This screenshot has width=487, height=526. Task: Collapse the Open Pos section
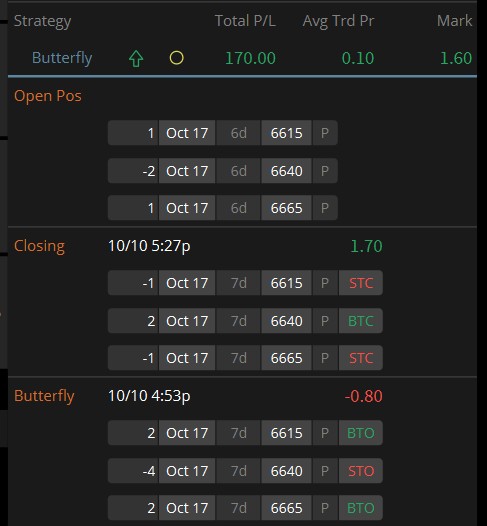click(48, 96)
